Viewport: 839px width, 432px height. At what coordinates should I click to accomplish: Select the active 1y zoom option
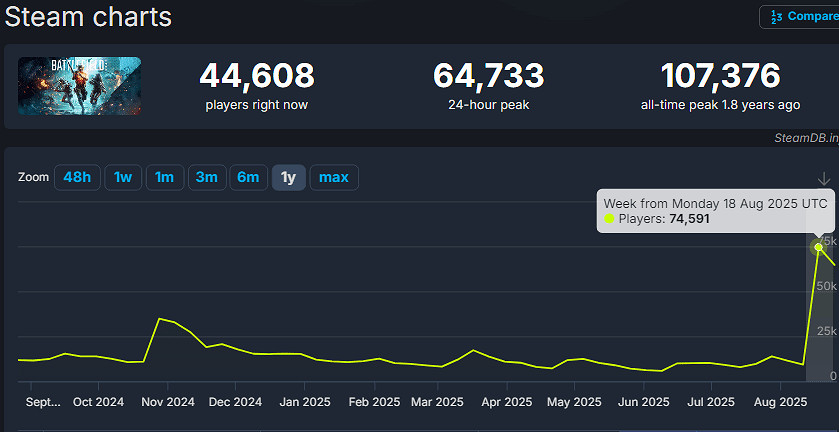coord(288,178)
